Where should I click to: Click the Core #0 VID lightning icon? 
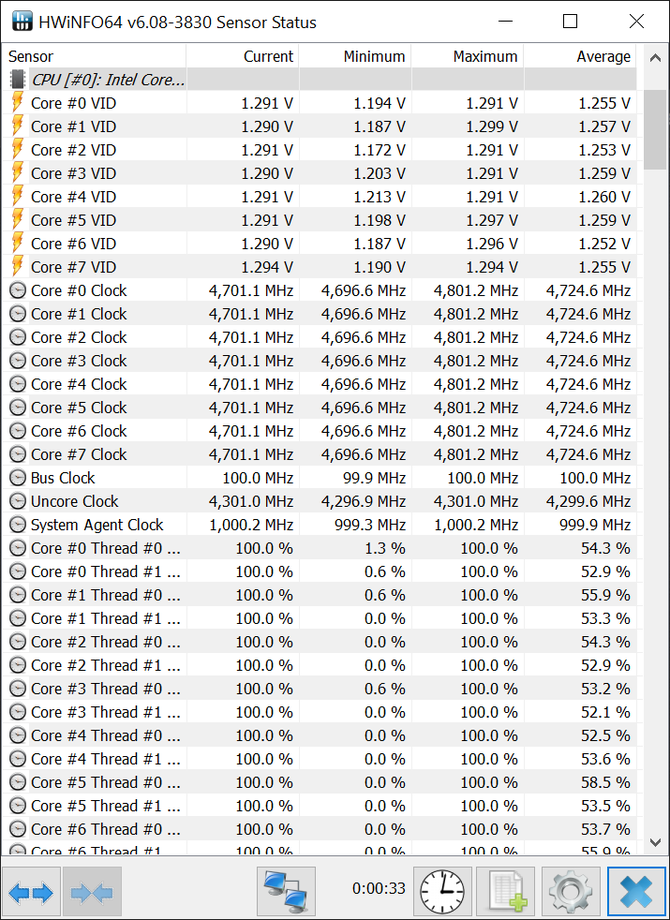(x=18, y=103)
